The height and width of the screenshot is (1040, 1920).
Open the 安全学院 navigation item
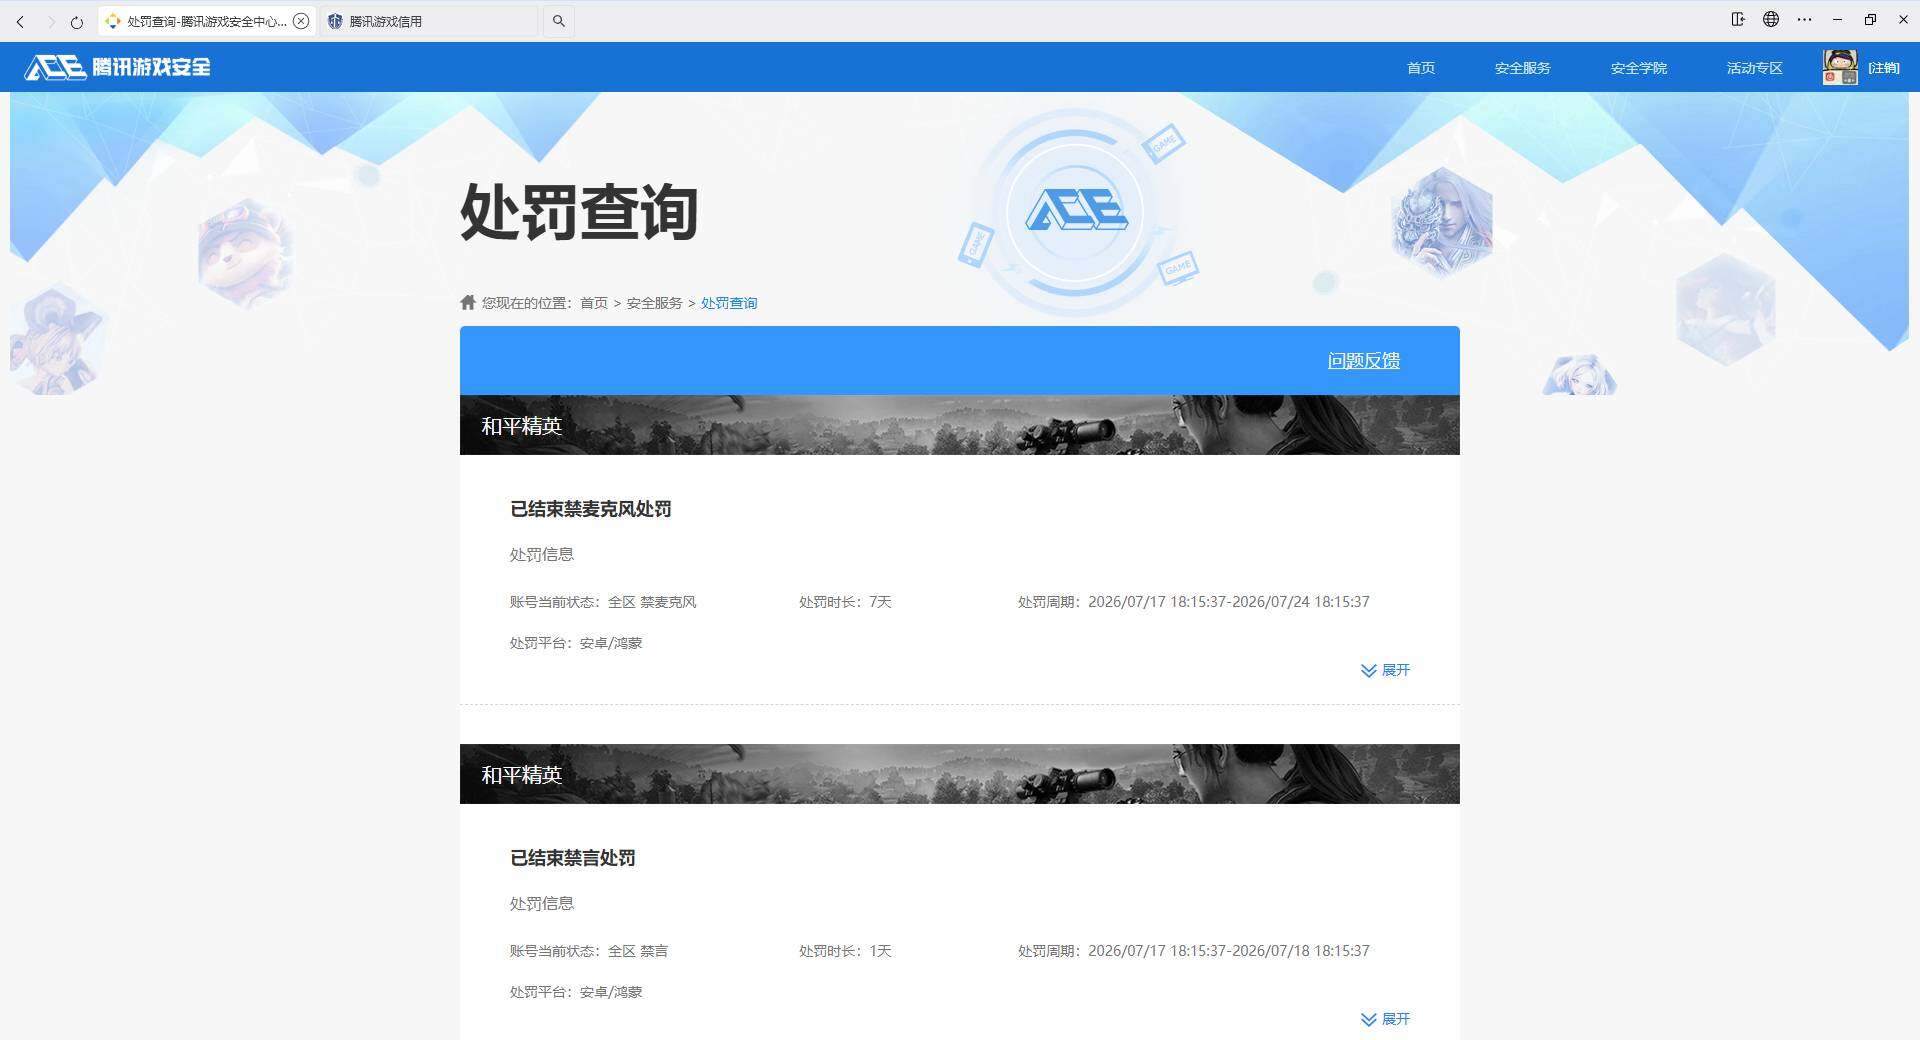pos(1639,68)
